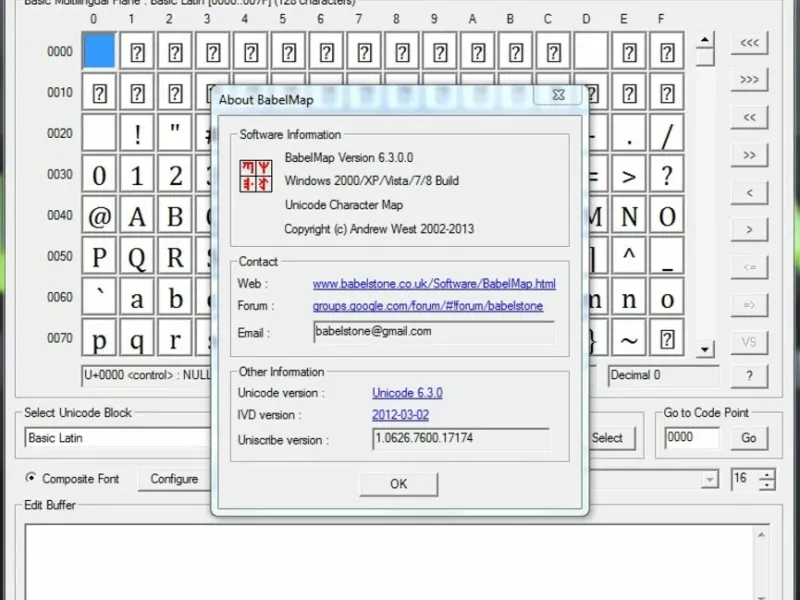Click the babelstone@gmail.com email field
The height and width of the screenshot is (600, 800).
[434, 332]
